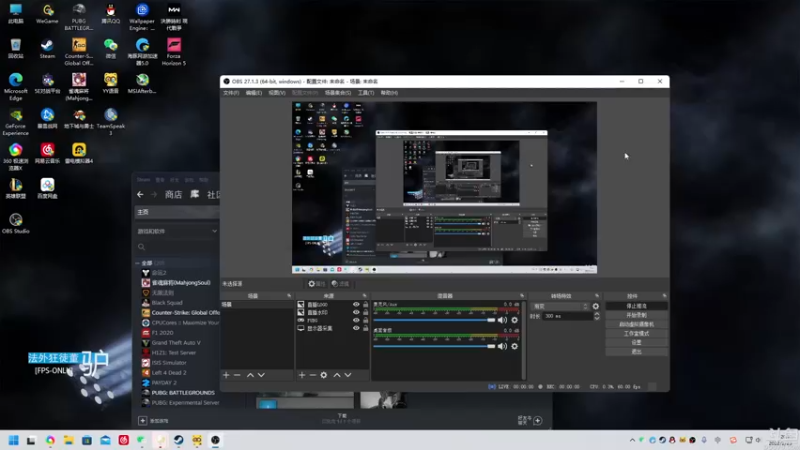Viewport: 800px width, 450px height.
Task: Pop out the controls dock panel
Action: coord(664,296)
